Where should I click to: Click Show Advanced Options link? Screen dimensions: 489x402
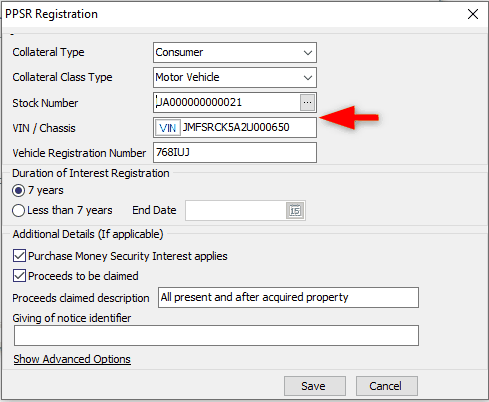point(72,359)
